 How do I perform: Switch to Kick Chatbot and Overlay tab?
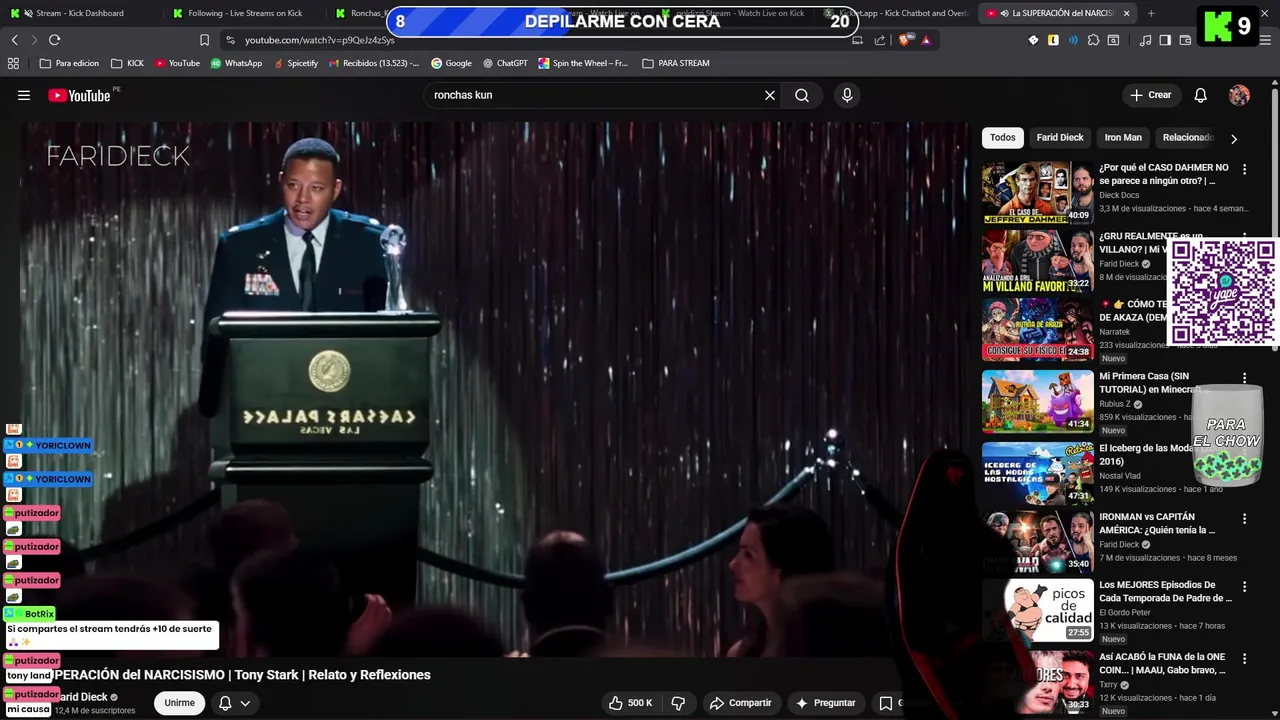900,13
